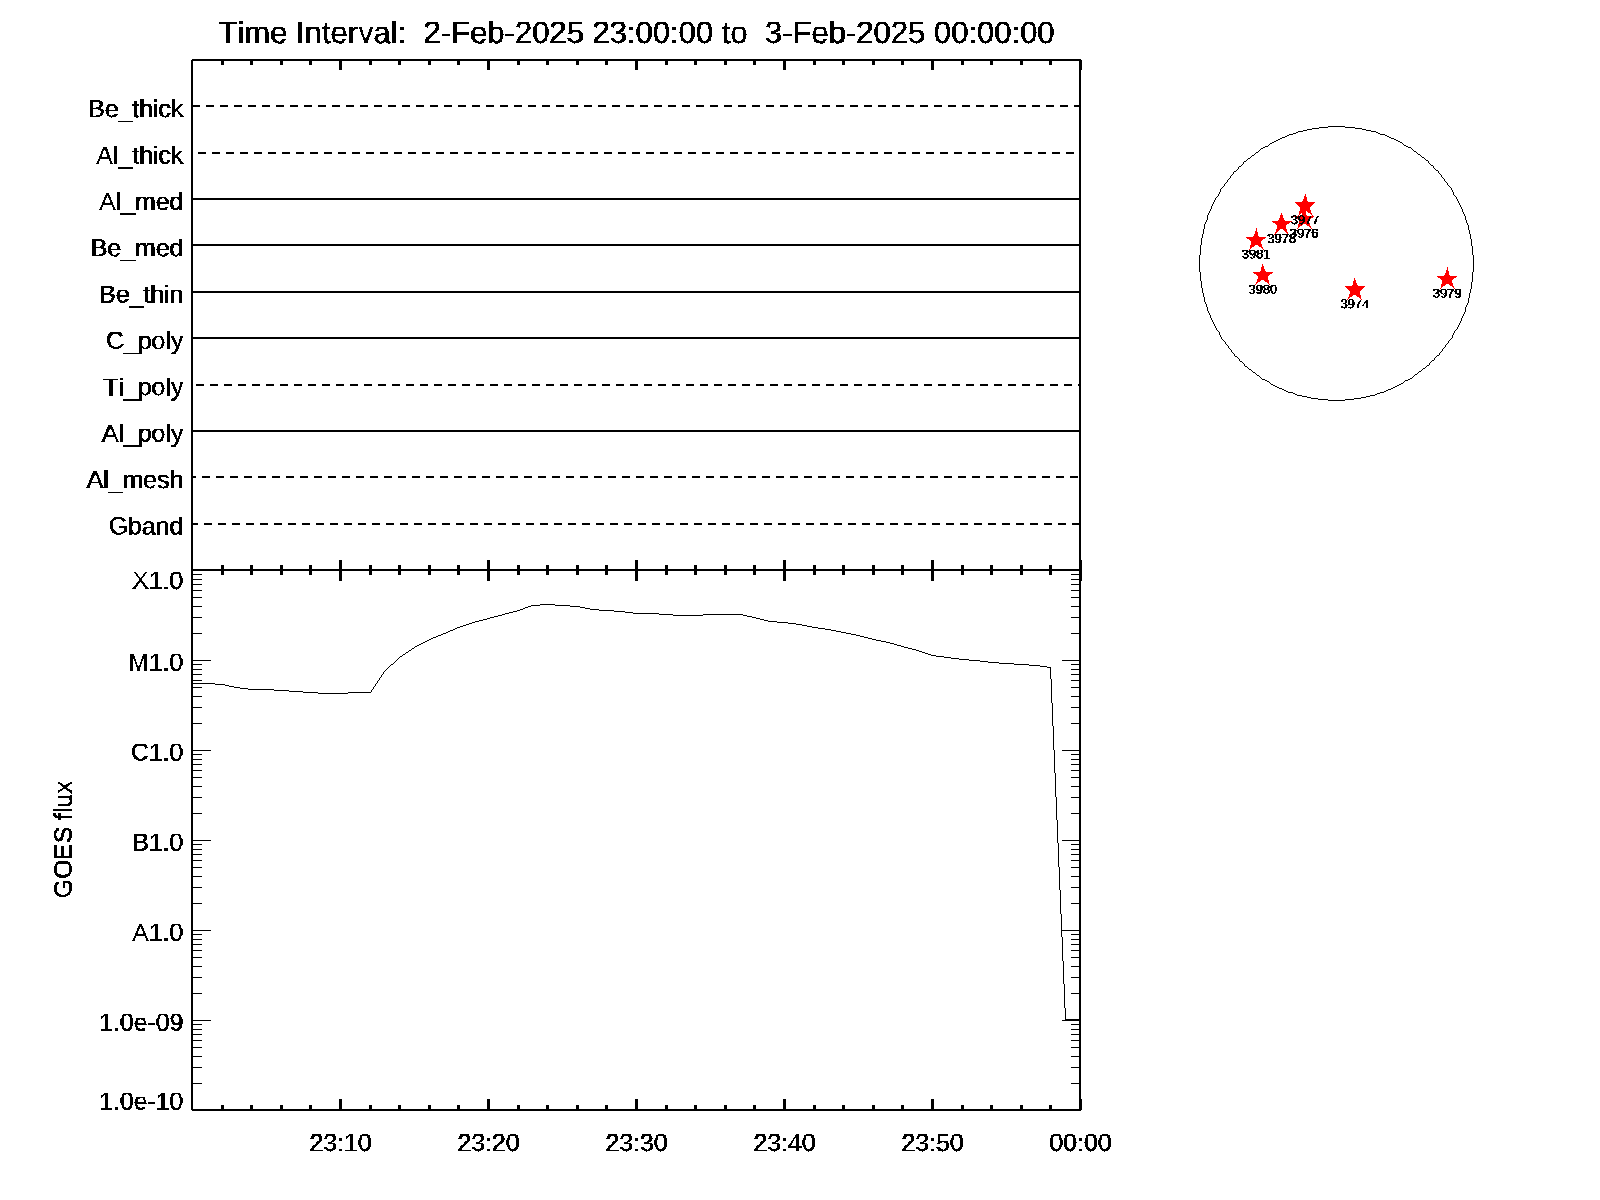Click the 3980 region number label
The height and width of the screenshot is (1200, 1600).
point(1263,289)
